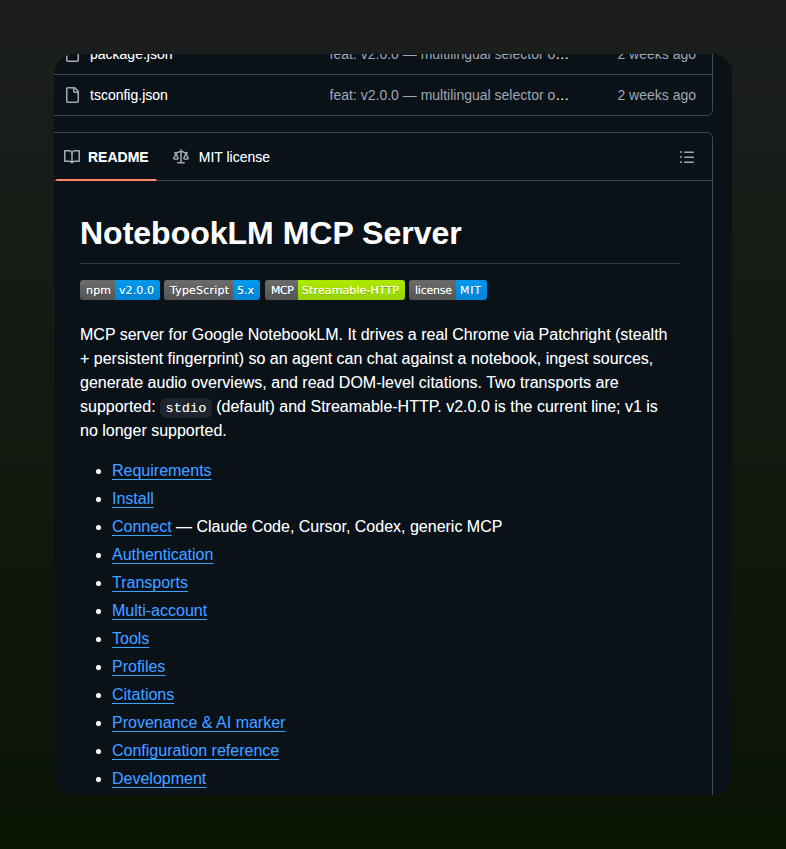Image resolution: width=786 pixels, height=849 pixels.
Task: Click tsconfig.json's '2 weeks ago' timestamp
Action: (657, 95)
